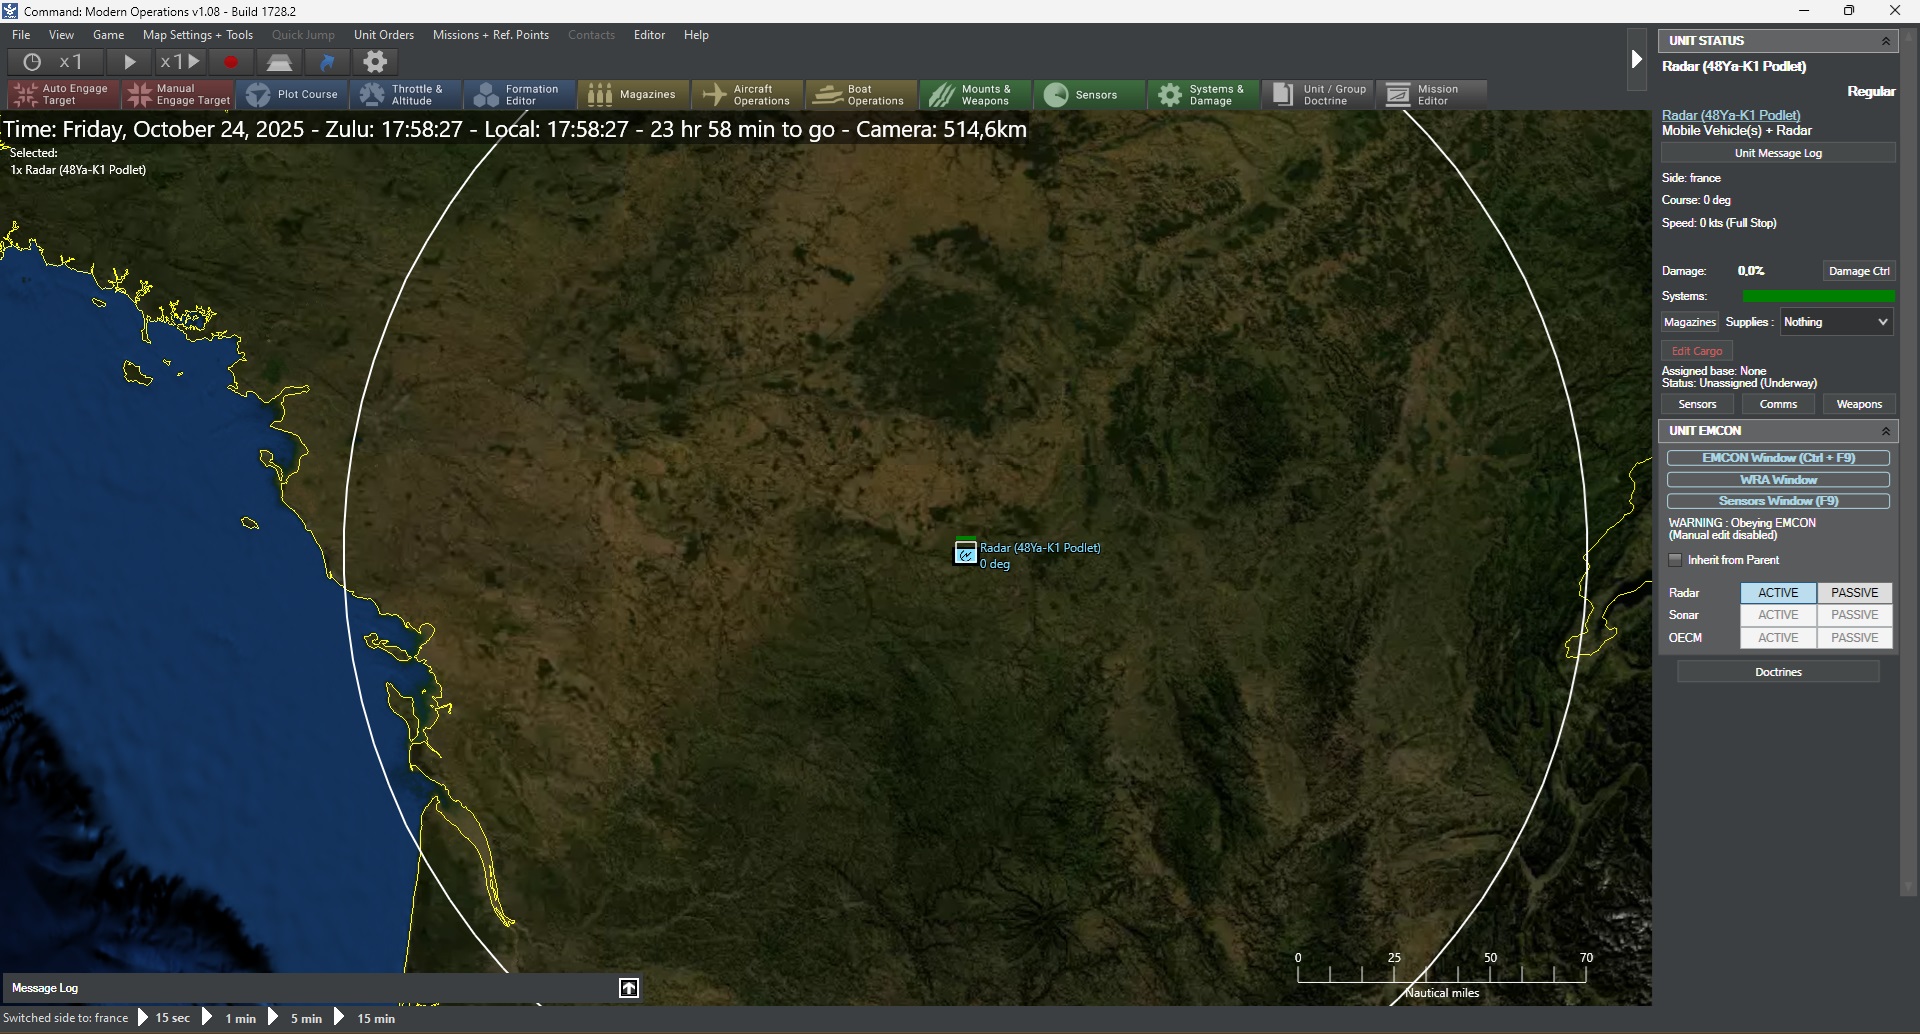Open the Magazines toolbar button
Image resolution: width=1920 pixels, height=1034 pixels.
633,95
